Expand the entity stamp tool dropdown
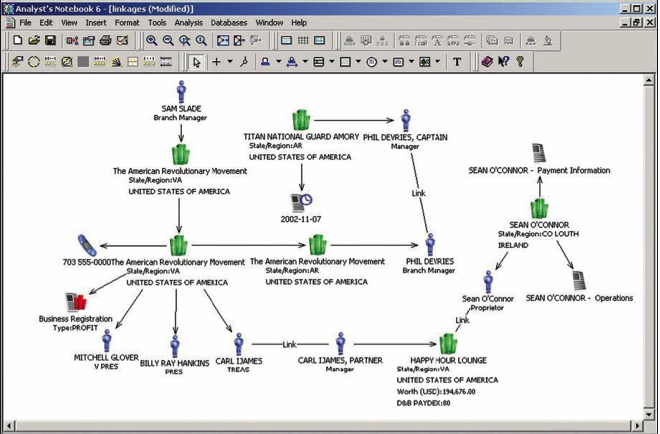660x434 pixels. pos(278,62)
